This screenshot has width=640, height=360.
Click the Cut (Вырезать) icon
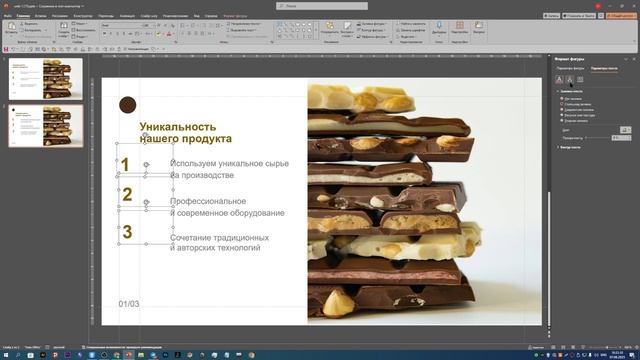[x=22, y=24]
